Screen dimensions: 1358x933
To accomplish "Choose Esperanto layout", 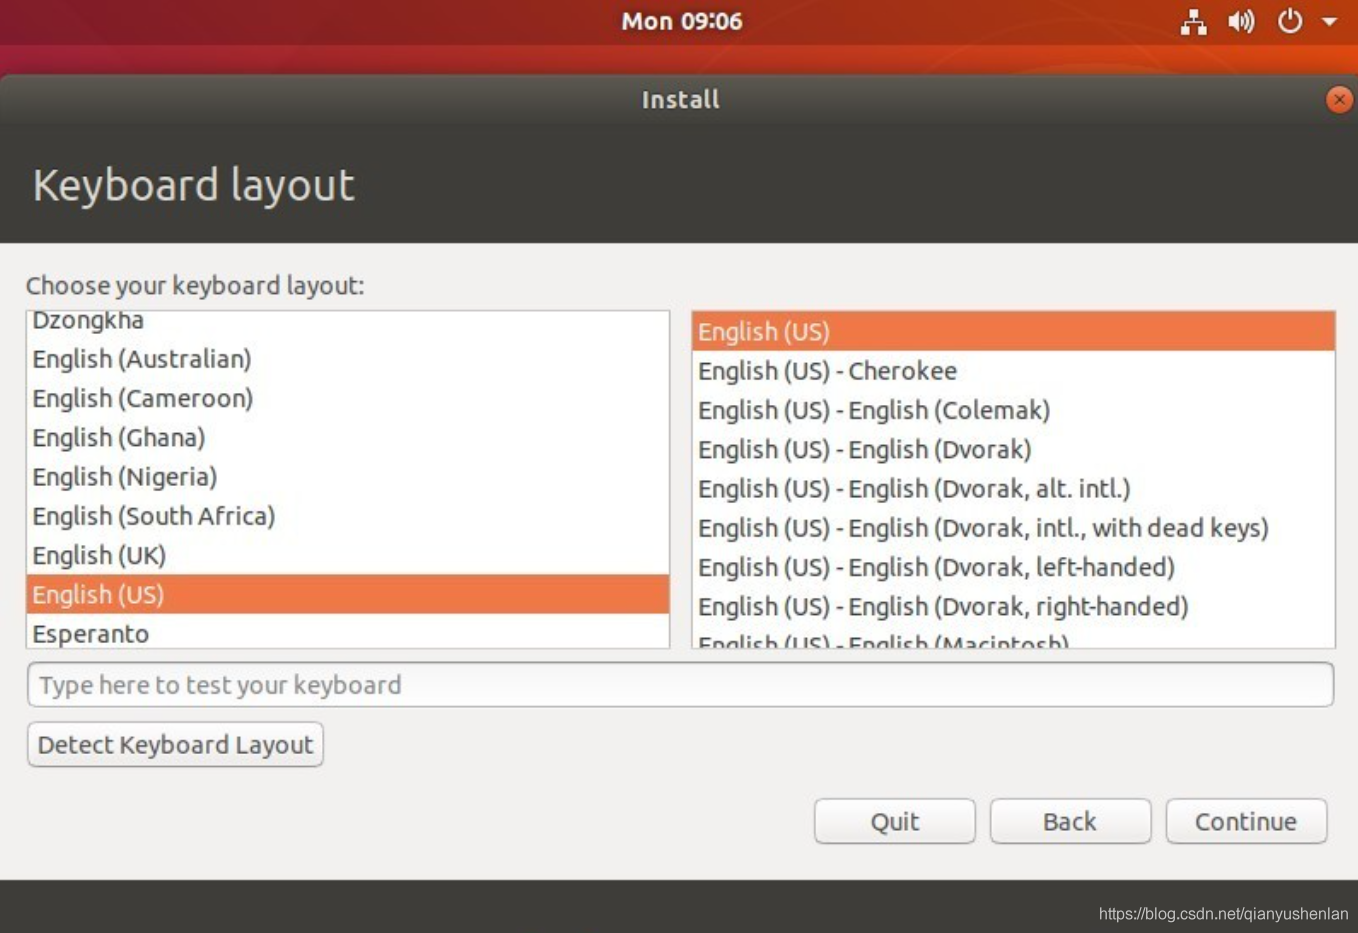I will point(347,631).
